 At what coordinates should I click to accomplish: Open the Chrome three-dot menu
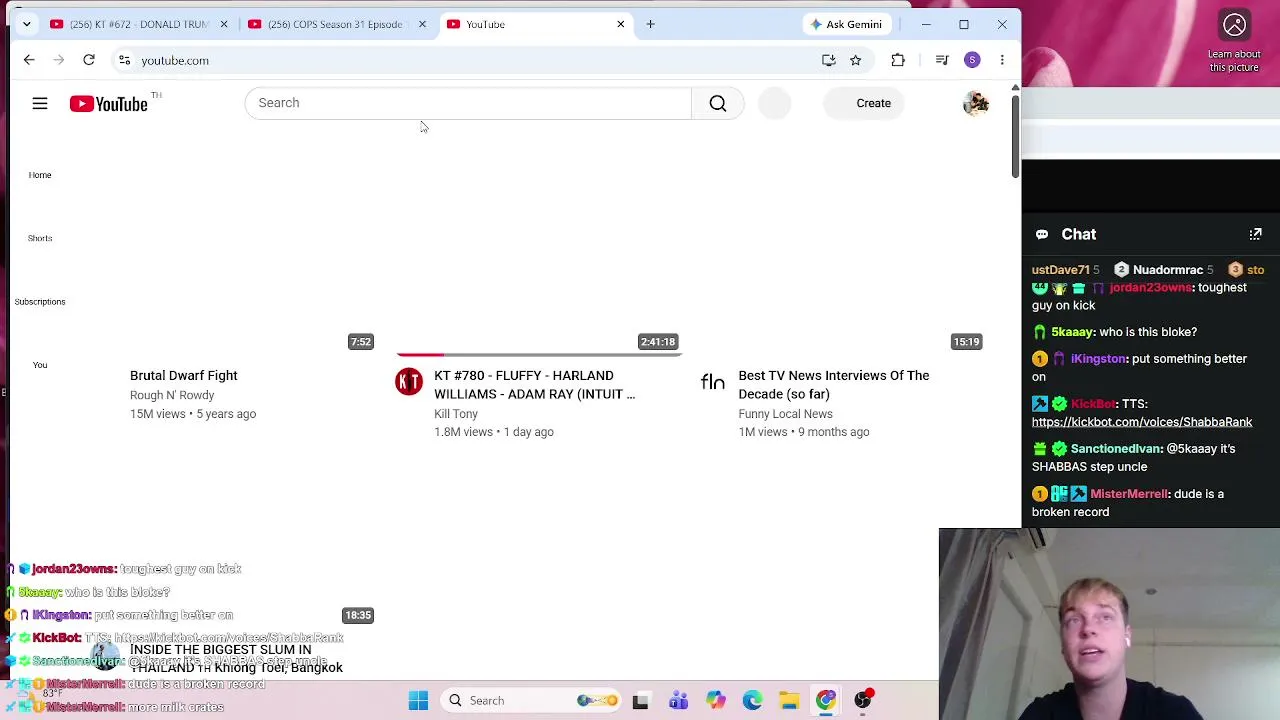pos(1002,60)
